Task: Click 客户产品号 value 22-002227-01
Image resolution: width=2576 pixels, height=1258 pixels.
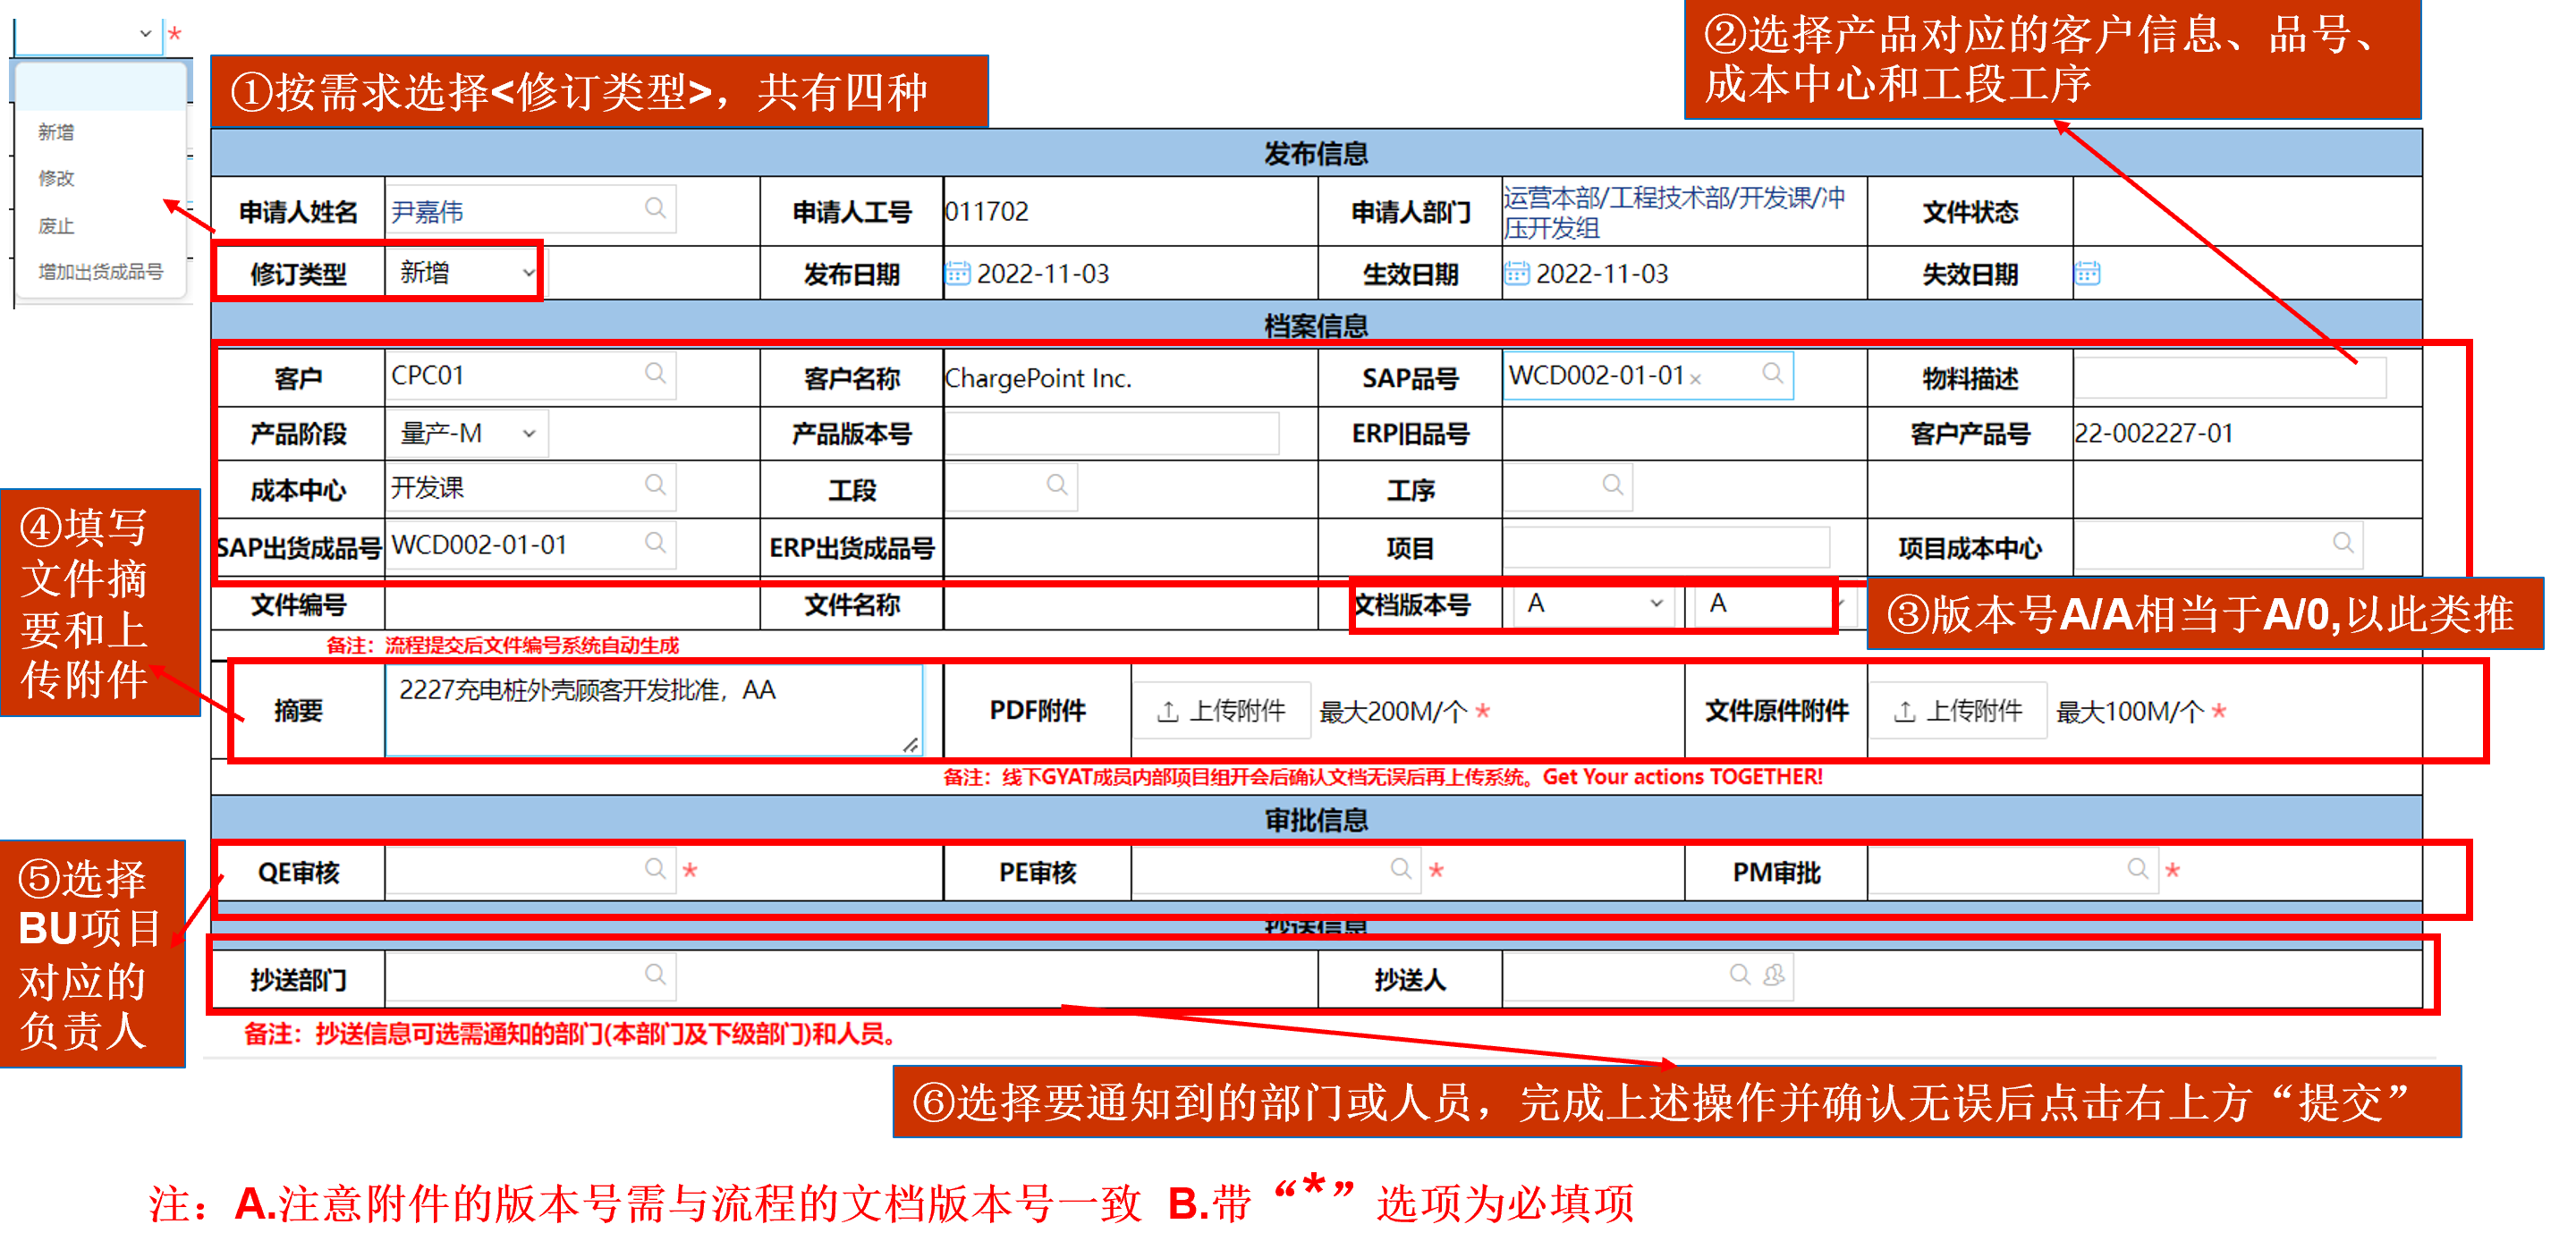Action: 2153,433
